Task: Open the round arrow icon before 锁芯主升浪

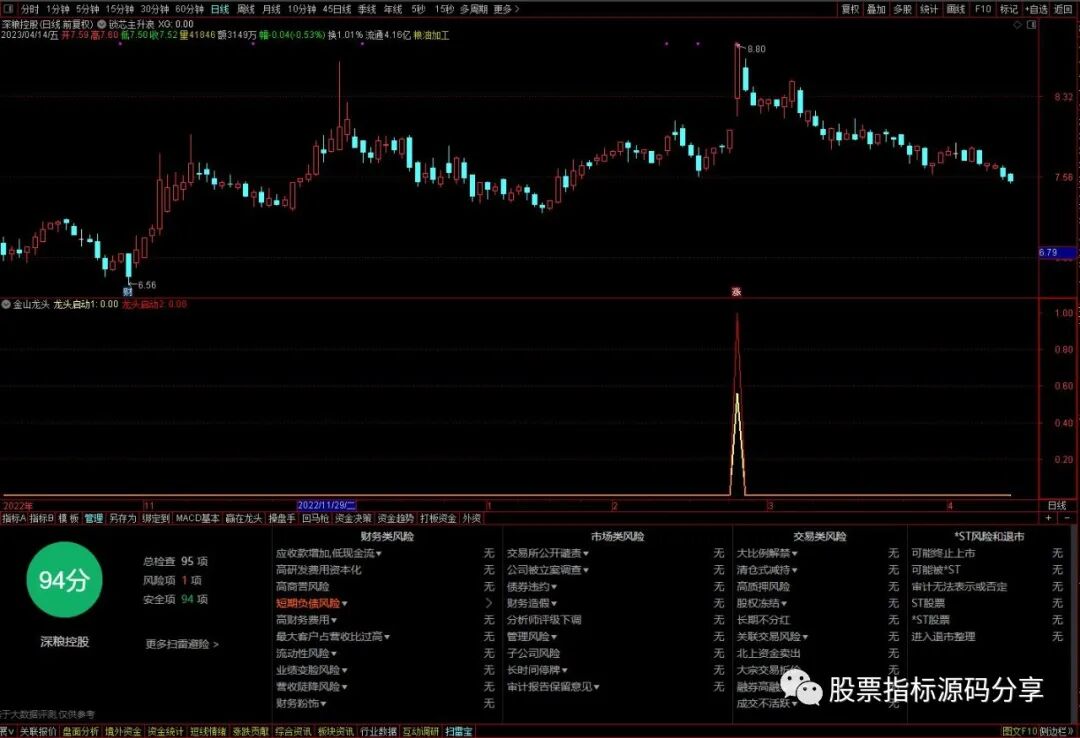Action: tap(102, 24)
